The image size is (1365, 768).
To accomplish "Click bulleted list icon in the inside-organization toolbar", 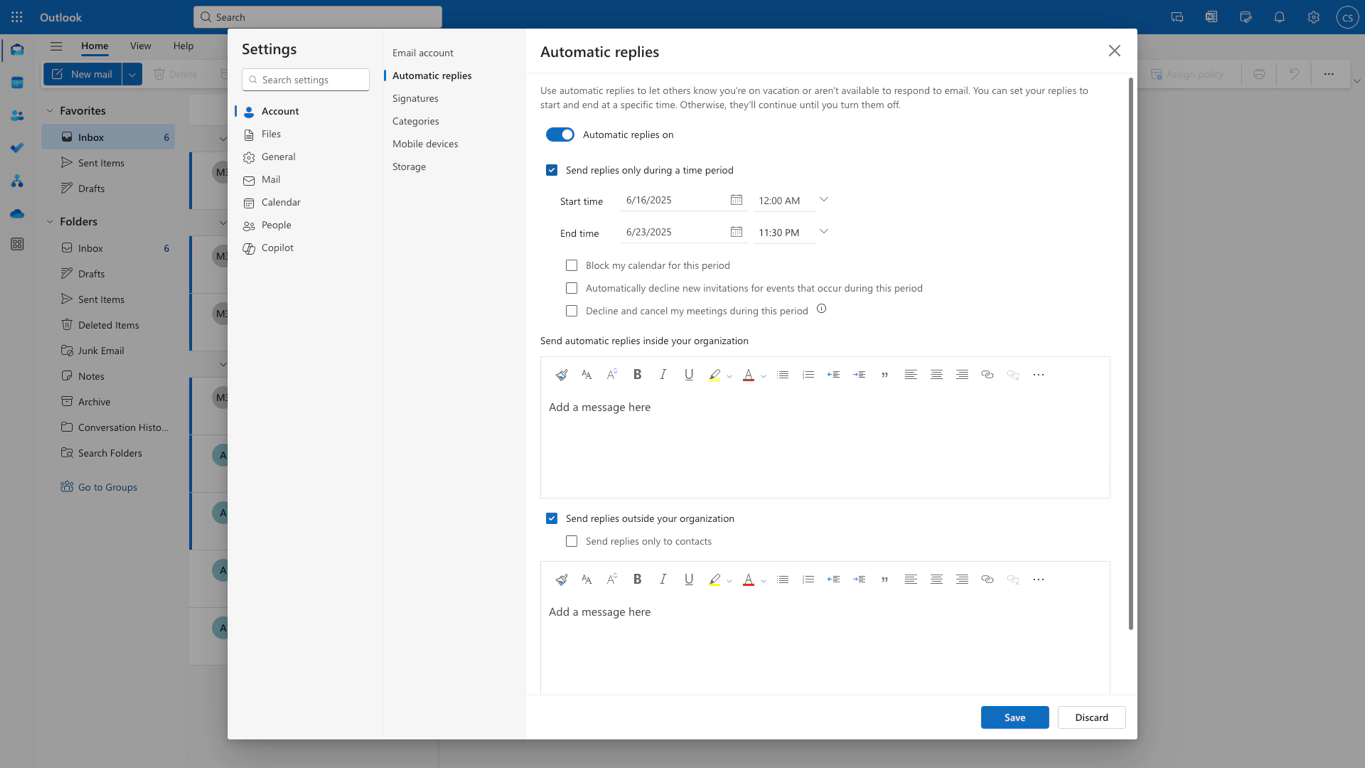I will [x=782, y=374].
